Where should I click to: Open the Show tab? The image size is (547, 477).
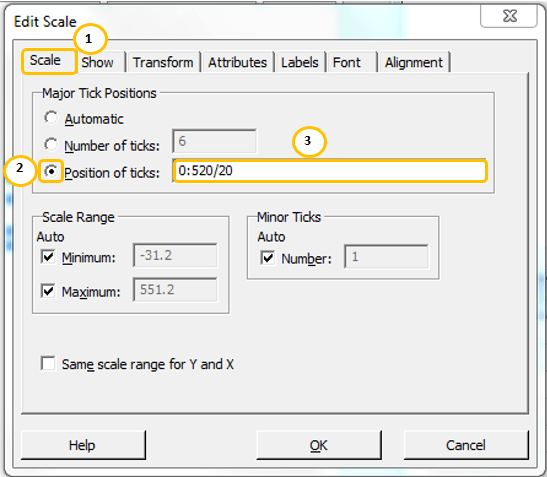point(98,62)
